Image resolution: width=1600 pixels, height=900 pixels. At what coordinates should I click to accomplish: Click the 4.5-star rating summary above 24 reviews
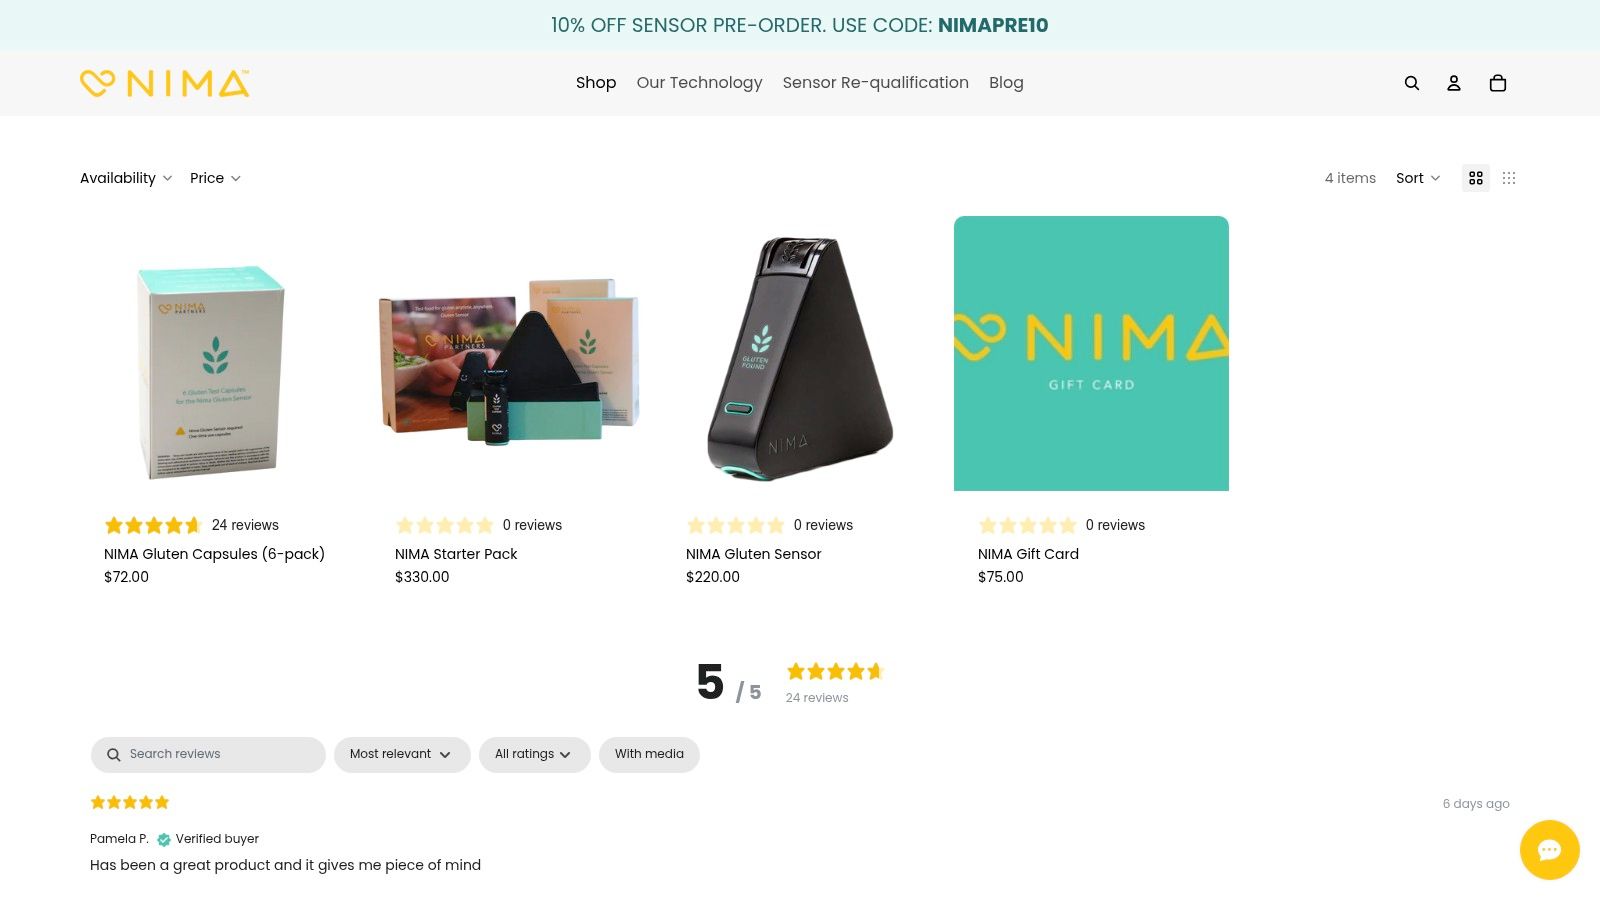[833, 671]
